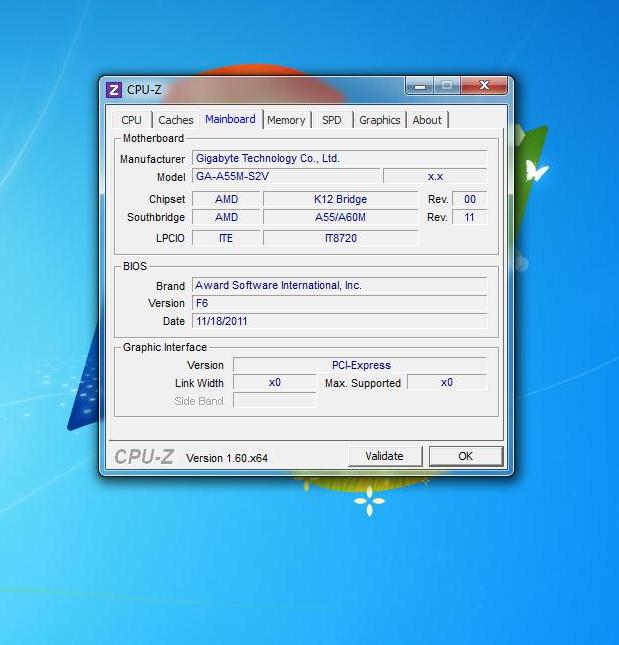Screen dimensions: 619x645
Task: Switch to the Memory tab
Action: [286, 120]
